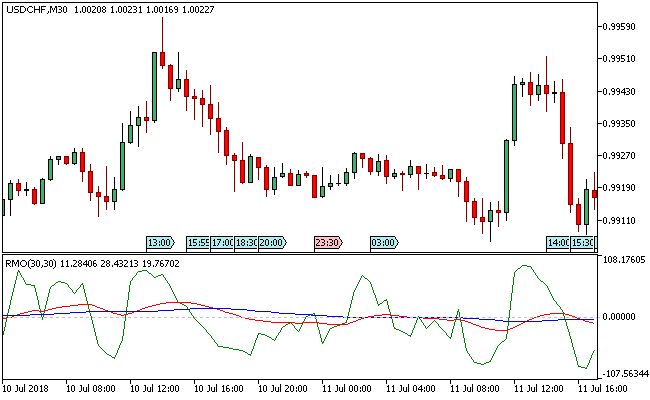Viewport: 650px width, 400px height.
Task: Open the 03:00 event marker
Action: point(383,242)
